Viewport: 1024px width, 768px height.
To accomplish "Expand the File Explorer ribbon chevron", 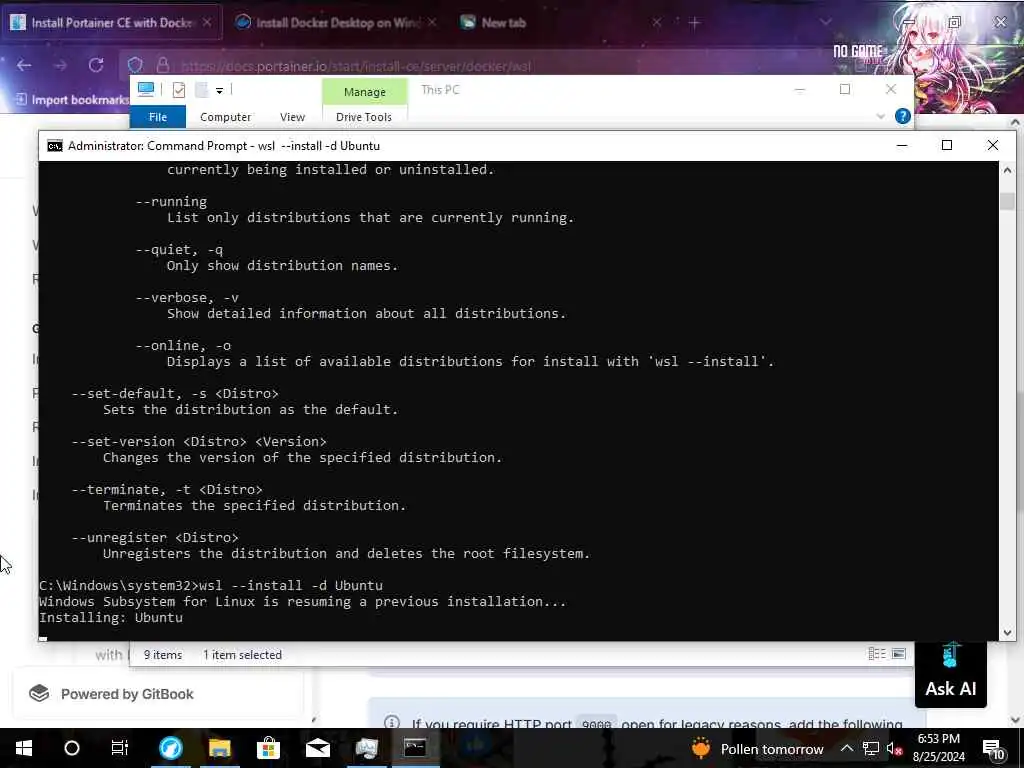I will (x=880, y=116).
